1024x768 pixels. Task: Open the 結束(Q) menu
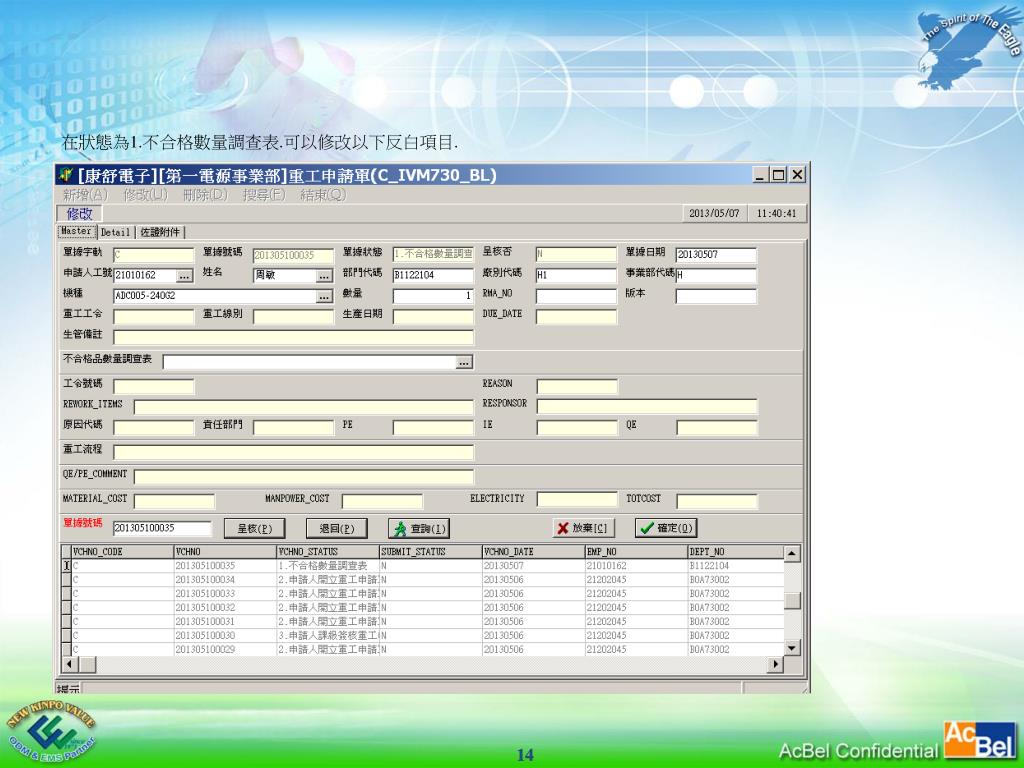323,195
